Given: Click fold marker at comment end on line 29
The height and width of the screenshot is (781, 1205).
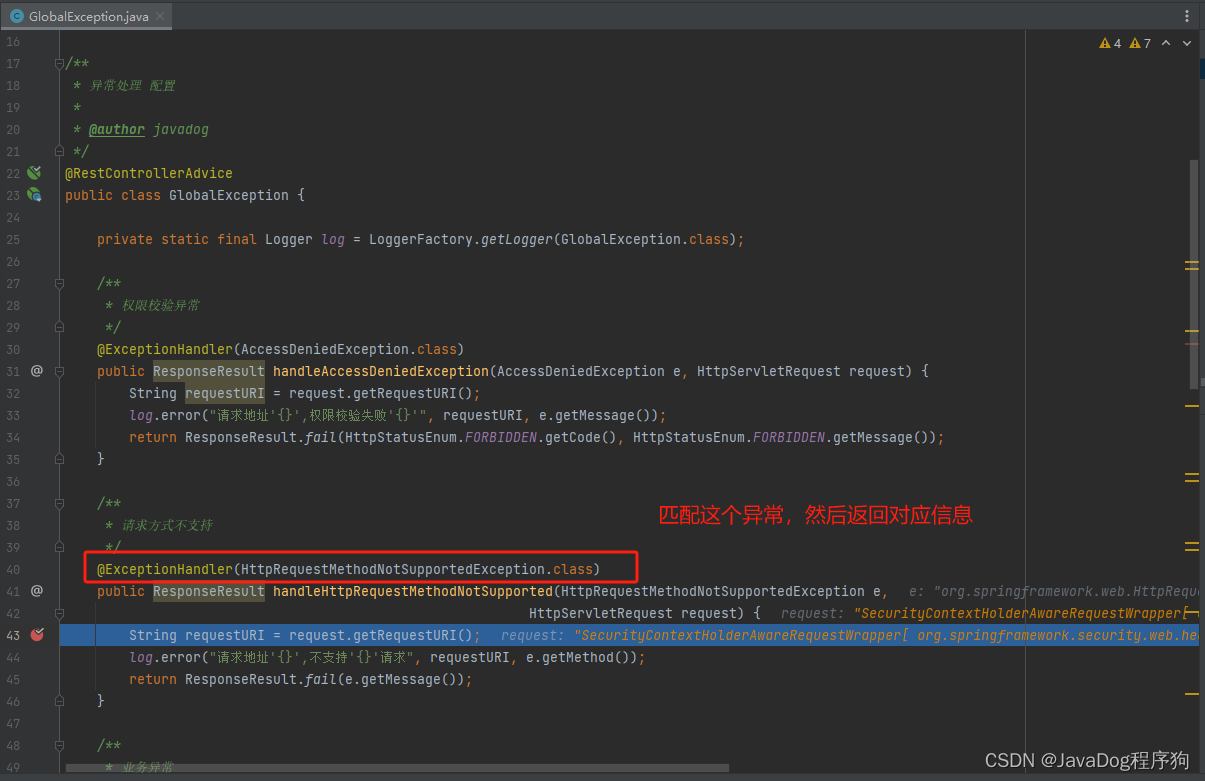Looking at the screenshot, I should [x=60, y=327].
